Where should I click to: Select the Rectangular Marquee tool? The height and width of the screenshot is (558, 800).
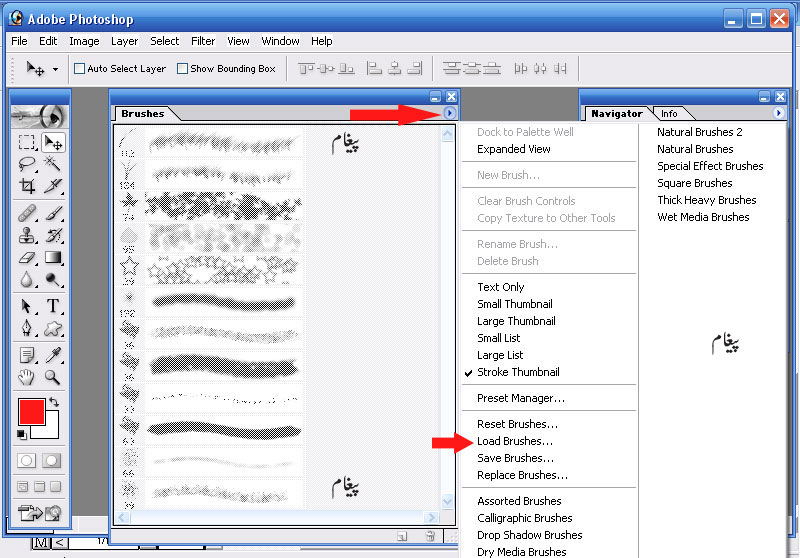click(27, 142)
